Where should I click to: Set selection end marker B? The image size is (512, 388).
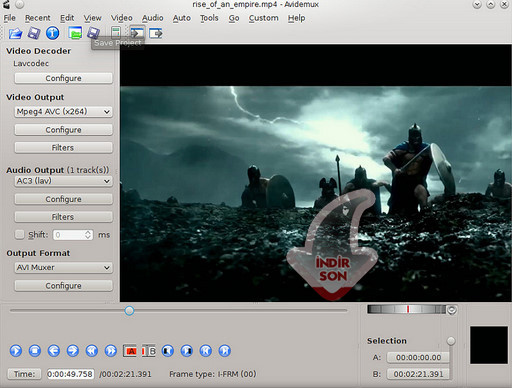coord(149,351)
